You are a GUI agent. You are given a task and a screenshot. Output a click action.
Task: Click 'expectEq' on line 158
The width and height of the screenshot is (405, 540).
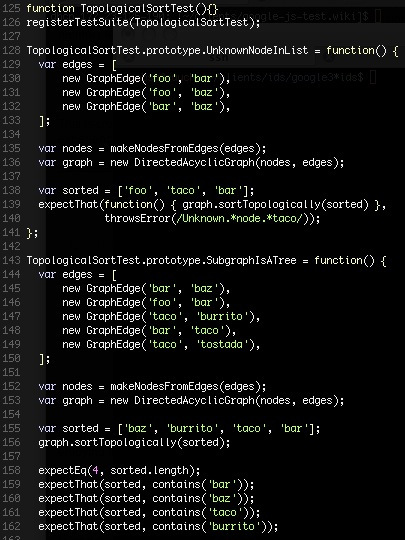tap(62, 470)
